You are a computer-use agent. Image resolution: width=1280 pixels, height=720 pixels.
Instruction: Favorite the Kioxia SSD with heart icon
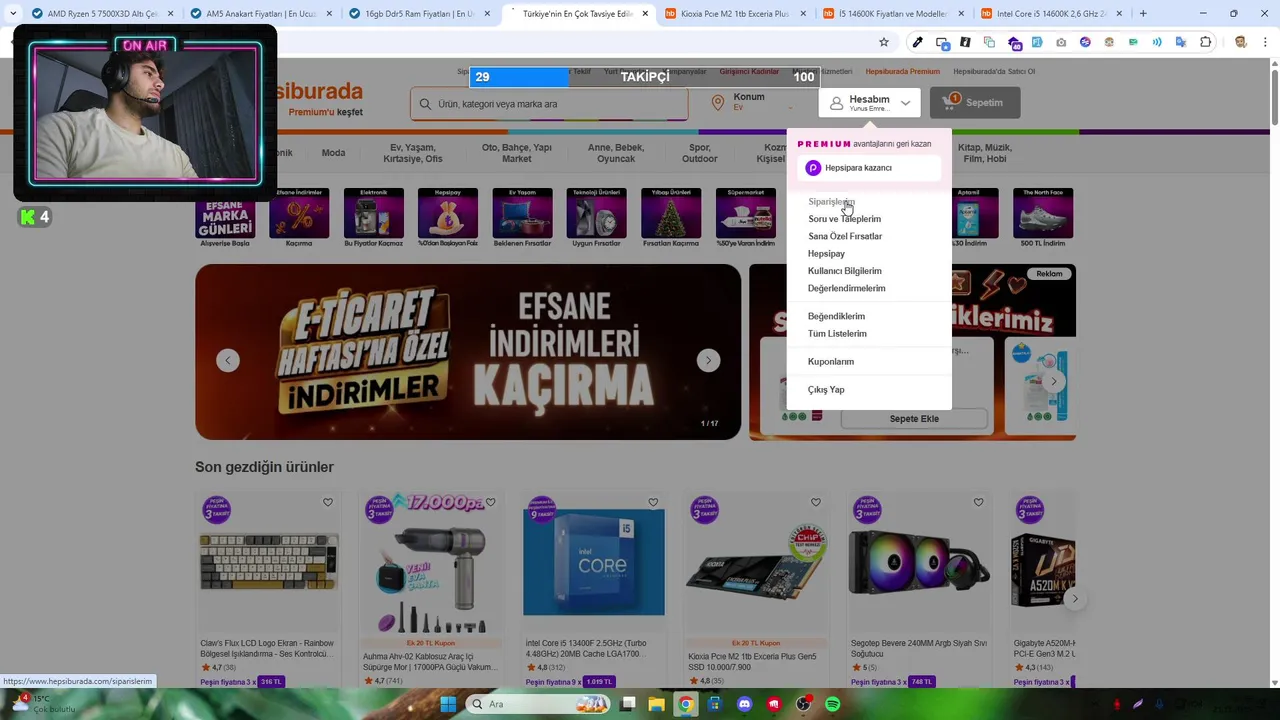816,502
